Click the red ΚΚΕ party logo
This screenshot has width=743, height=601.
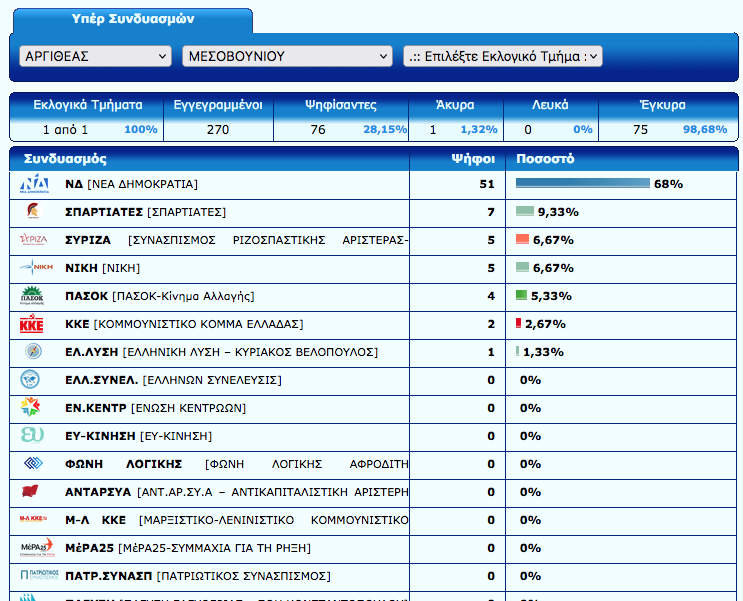33,324
